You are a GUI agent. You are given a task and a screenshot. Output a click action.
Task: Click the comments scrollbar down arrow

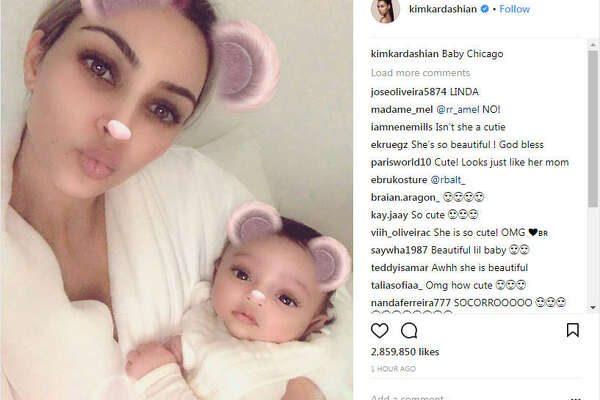point(593,307)
